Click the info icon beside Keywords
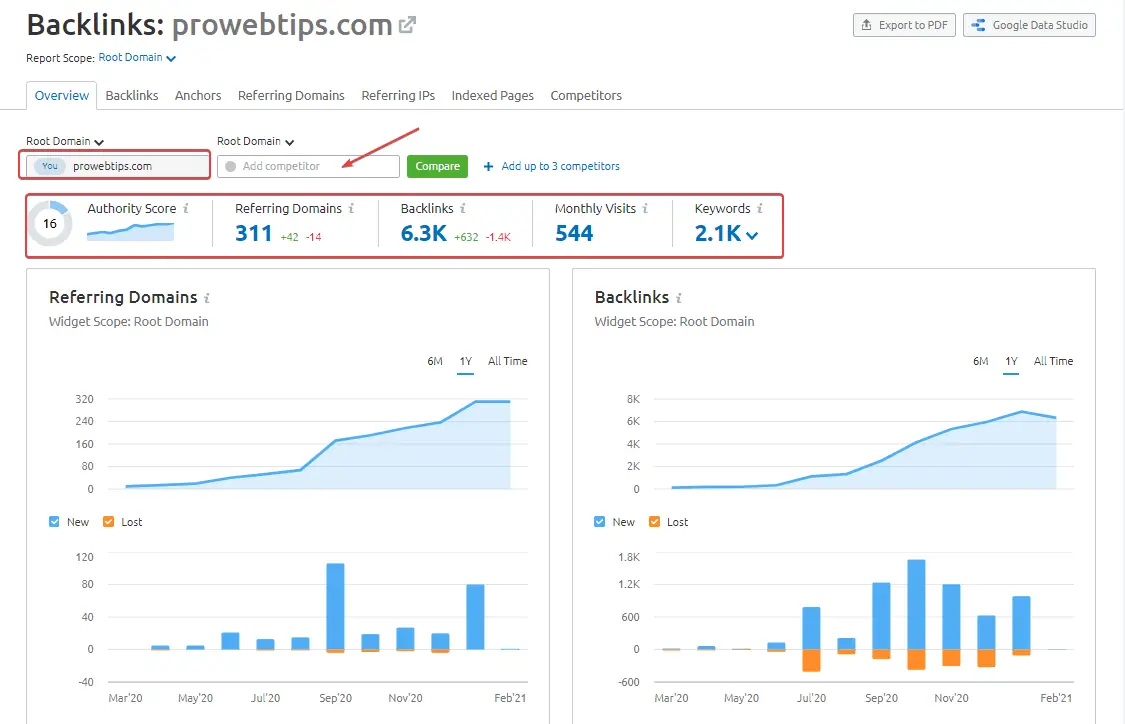This screenshot has height=724, width=1125. (760, 208)
